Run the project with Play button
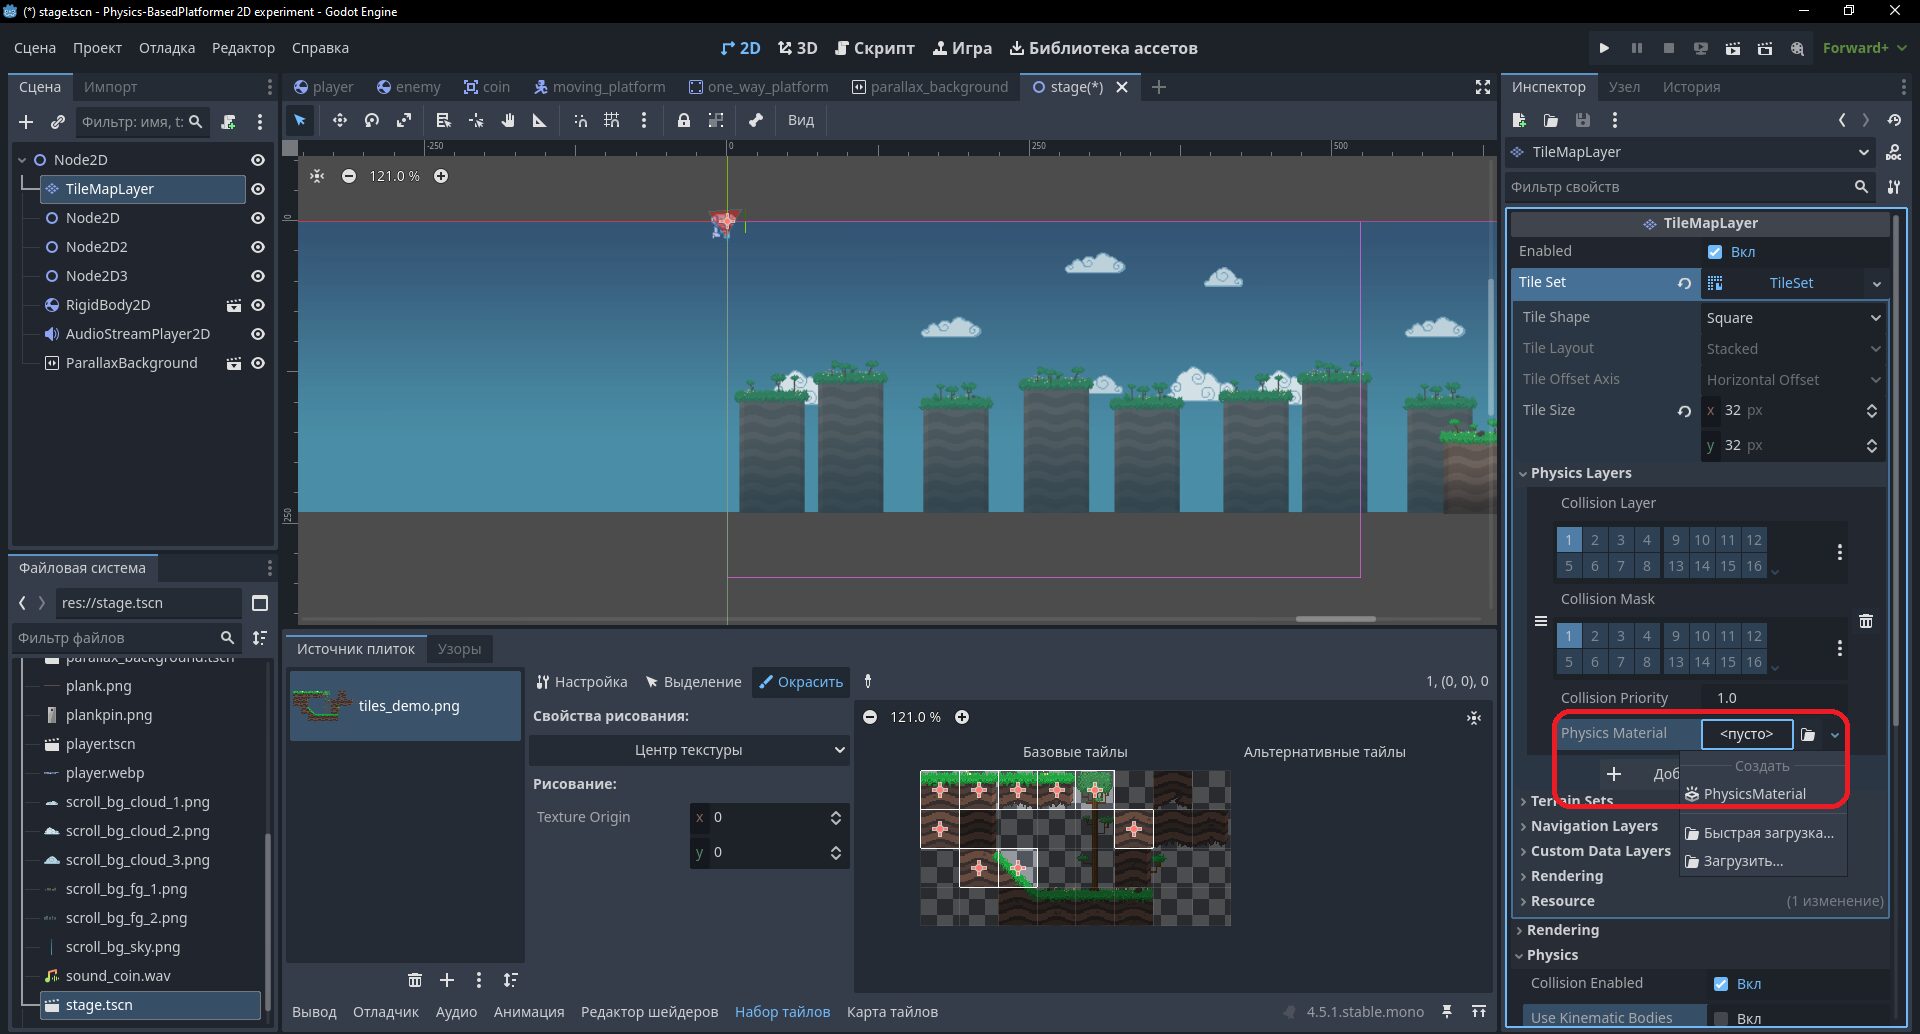The width and height of the screenshot is (1920, 1034). click(1604, 48)
